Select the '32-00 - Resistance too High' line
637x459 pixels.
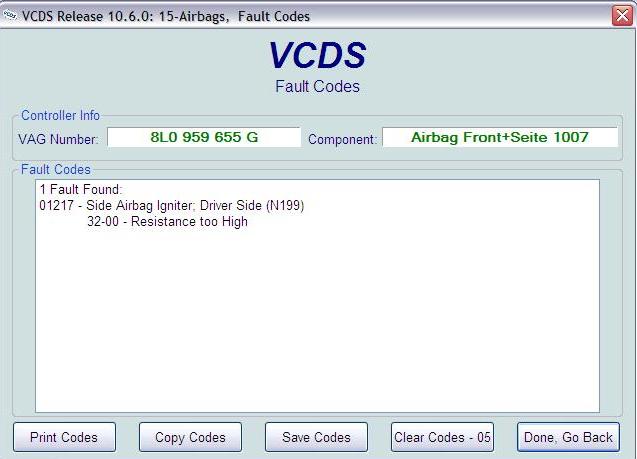point(167,222)
